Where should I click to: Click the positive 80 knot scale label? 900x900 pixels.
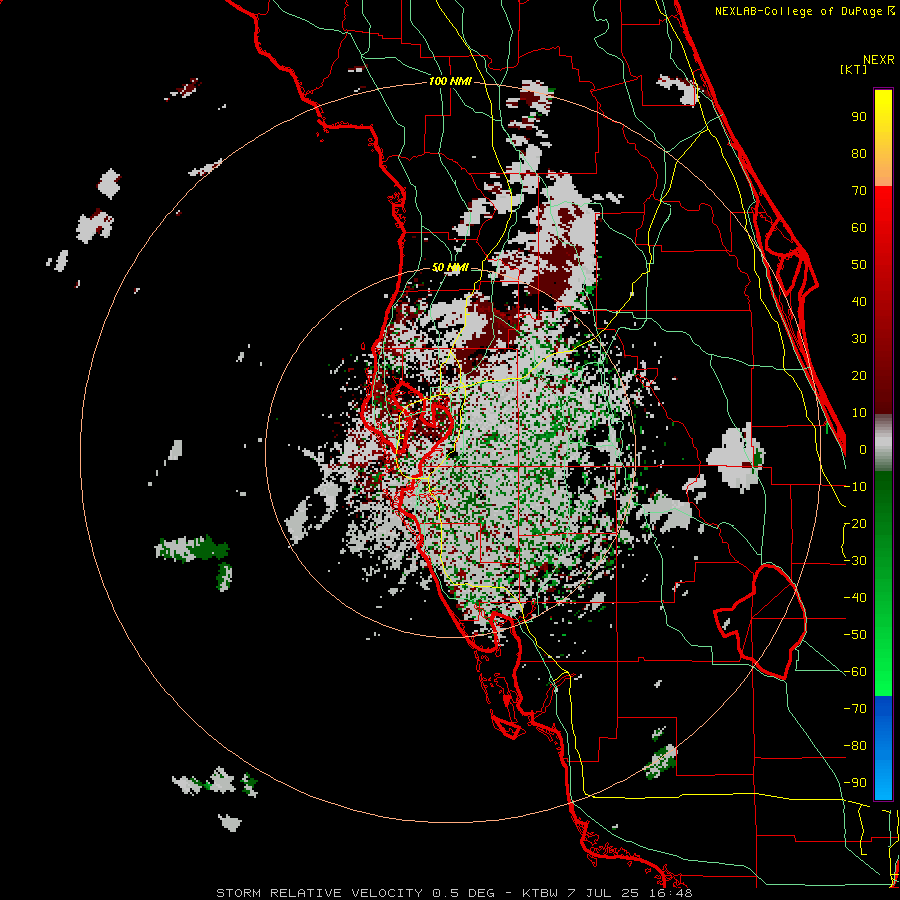pos(859,153)
